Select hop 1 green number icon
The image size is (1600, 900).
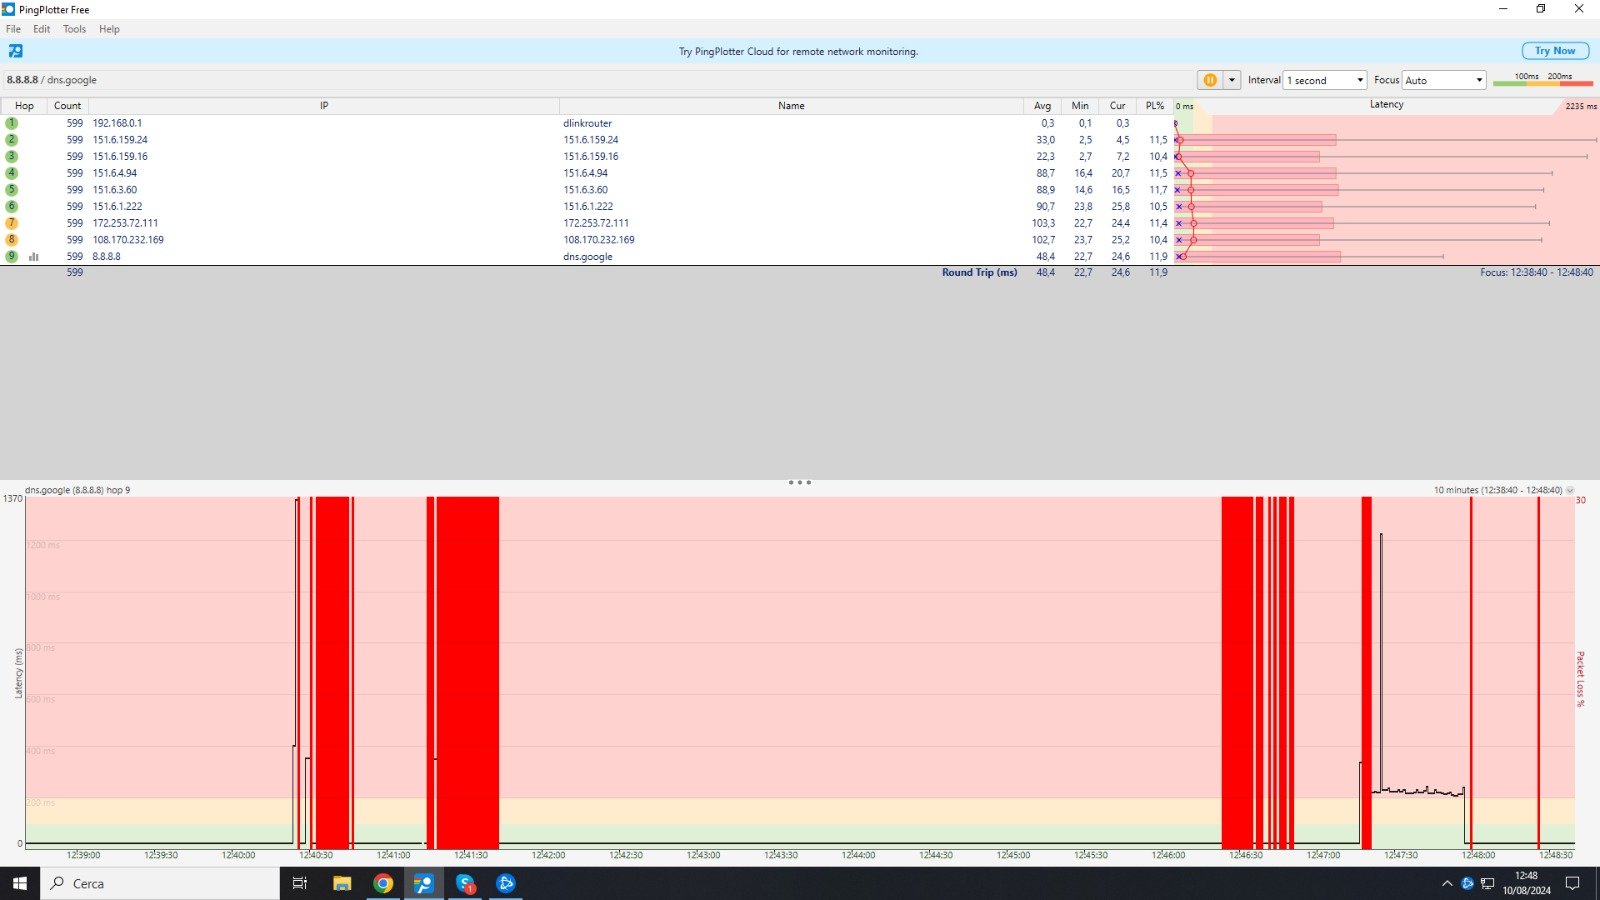tap(12, 123)
